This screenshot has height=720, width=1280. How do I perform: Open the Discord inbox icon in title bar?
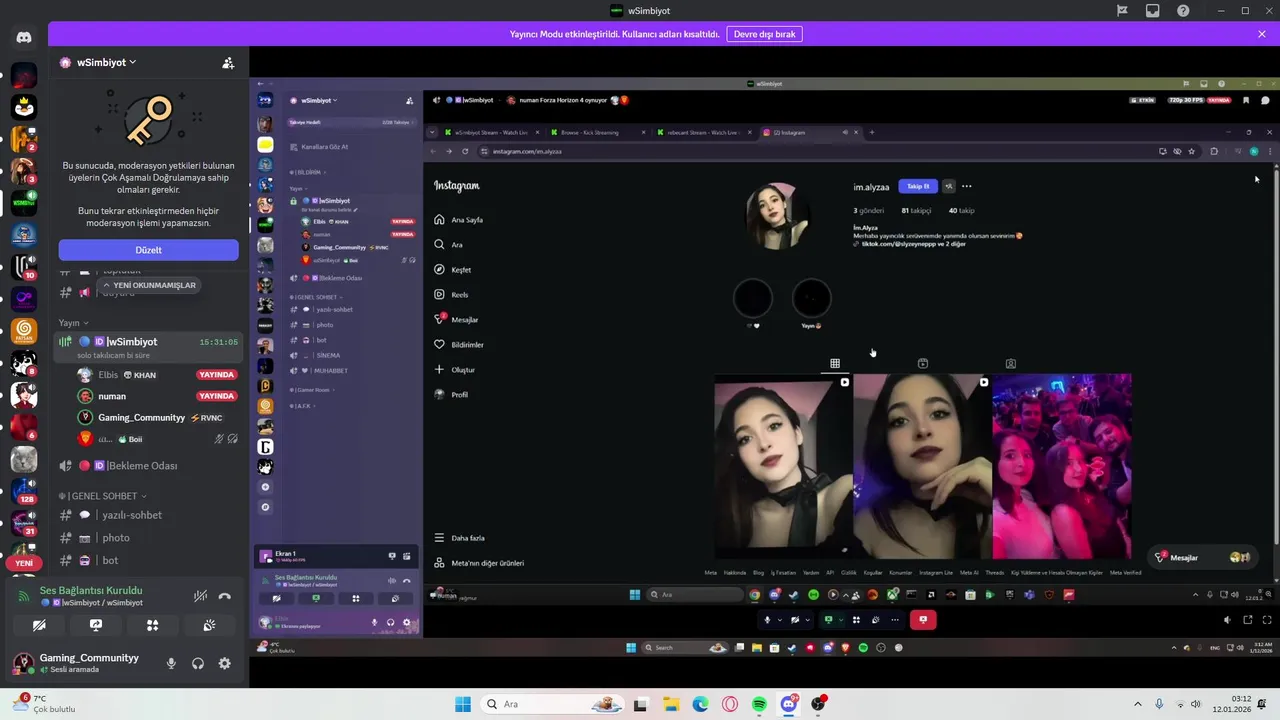coord(1153,11)
